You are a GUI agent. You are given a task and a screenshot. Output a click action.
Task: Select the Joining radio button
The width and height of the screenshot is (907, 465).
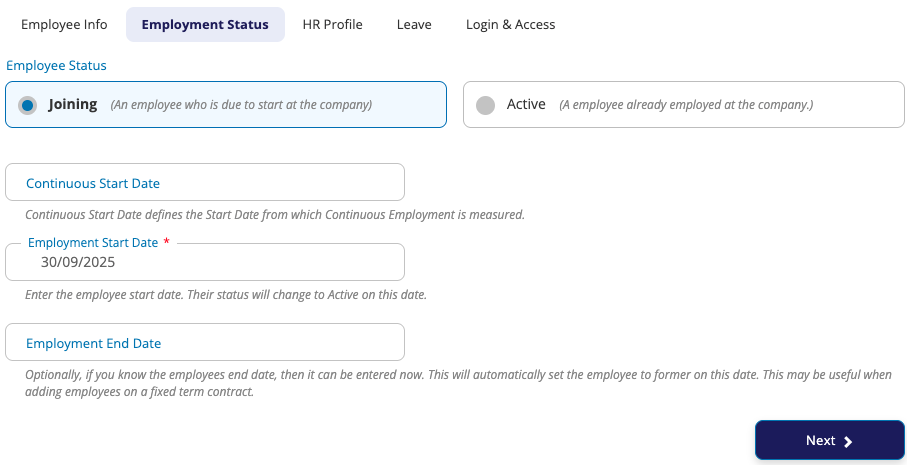[x=27, y=105]
